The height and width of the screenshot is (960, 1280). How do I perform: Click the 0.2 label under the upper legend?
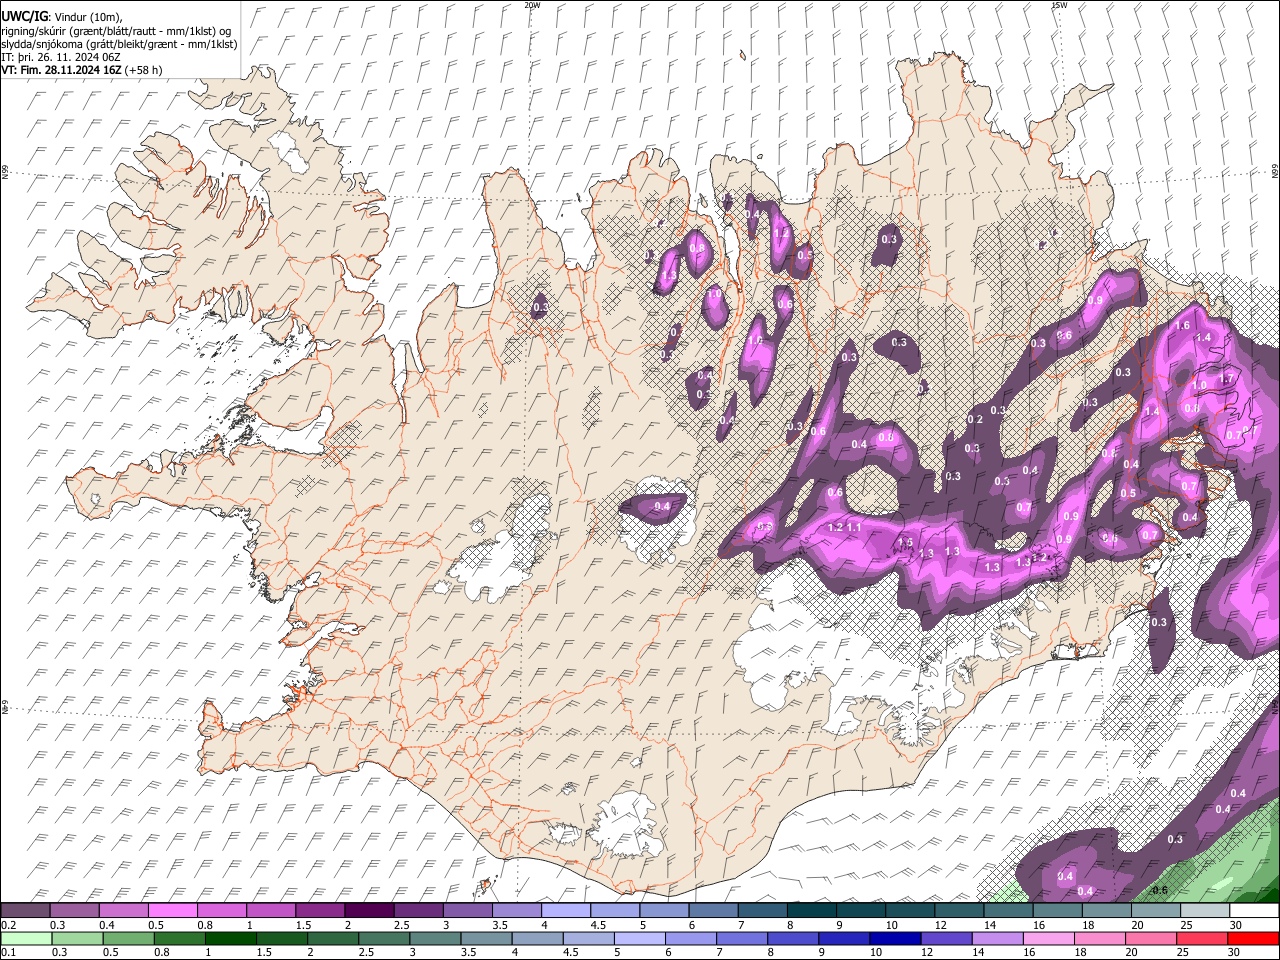point(8,925)
